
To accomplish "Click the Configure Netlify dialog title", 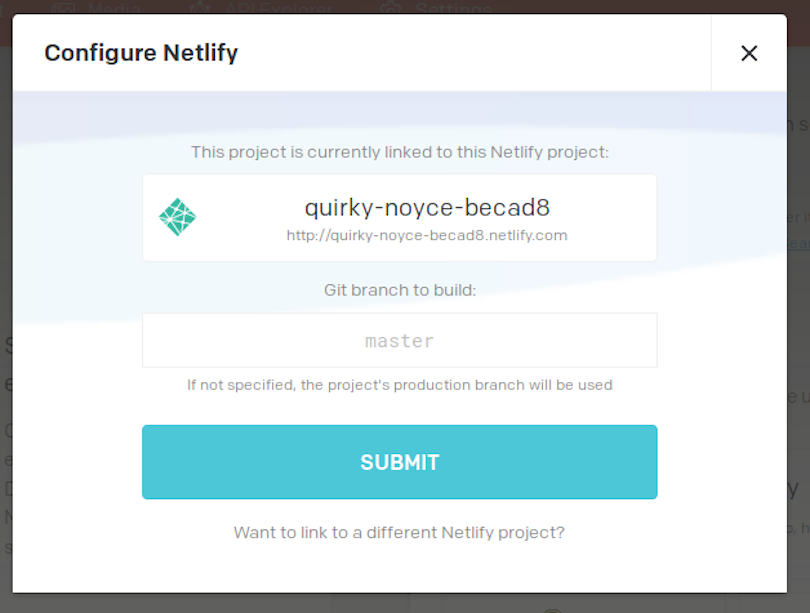I will 141,53.
